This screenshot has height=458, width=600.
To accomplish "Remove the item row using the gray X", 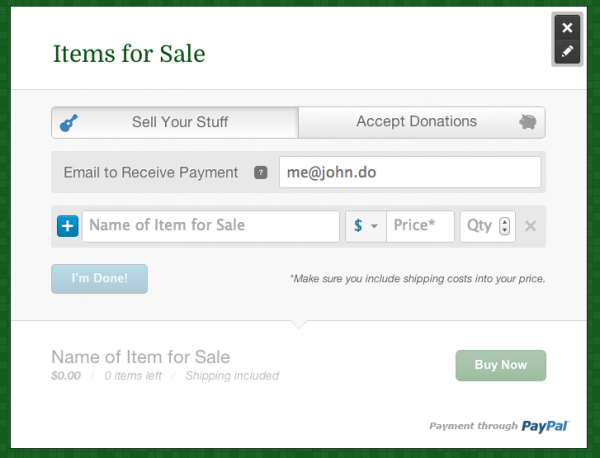I will coord(530,226).
